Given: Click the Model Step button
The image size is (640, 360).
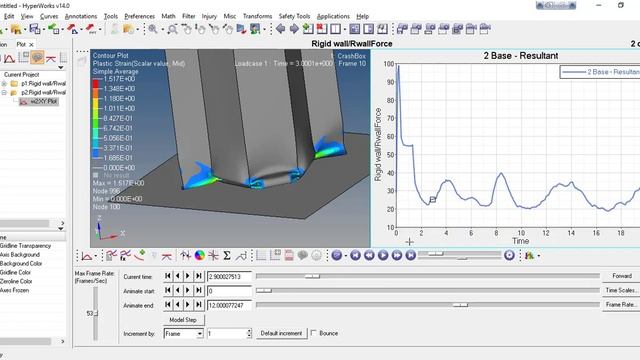Looking at the screenshot, I should click(183, 320).
